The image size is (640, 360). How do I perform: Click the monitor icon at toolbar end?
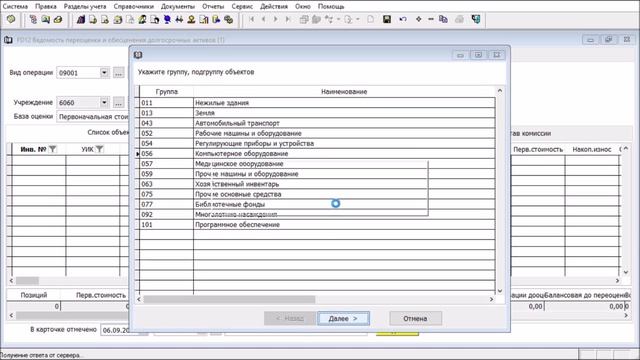point(476,19)
